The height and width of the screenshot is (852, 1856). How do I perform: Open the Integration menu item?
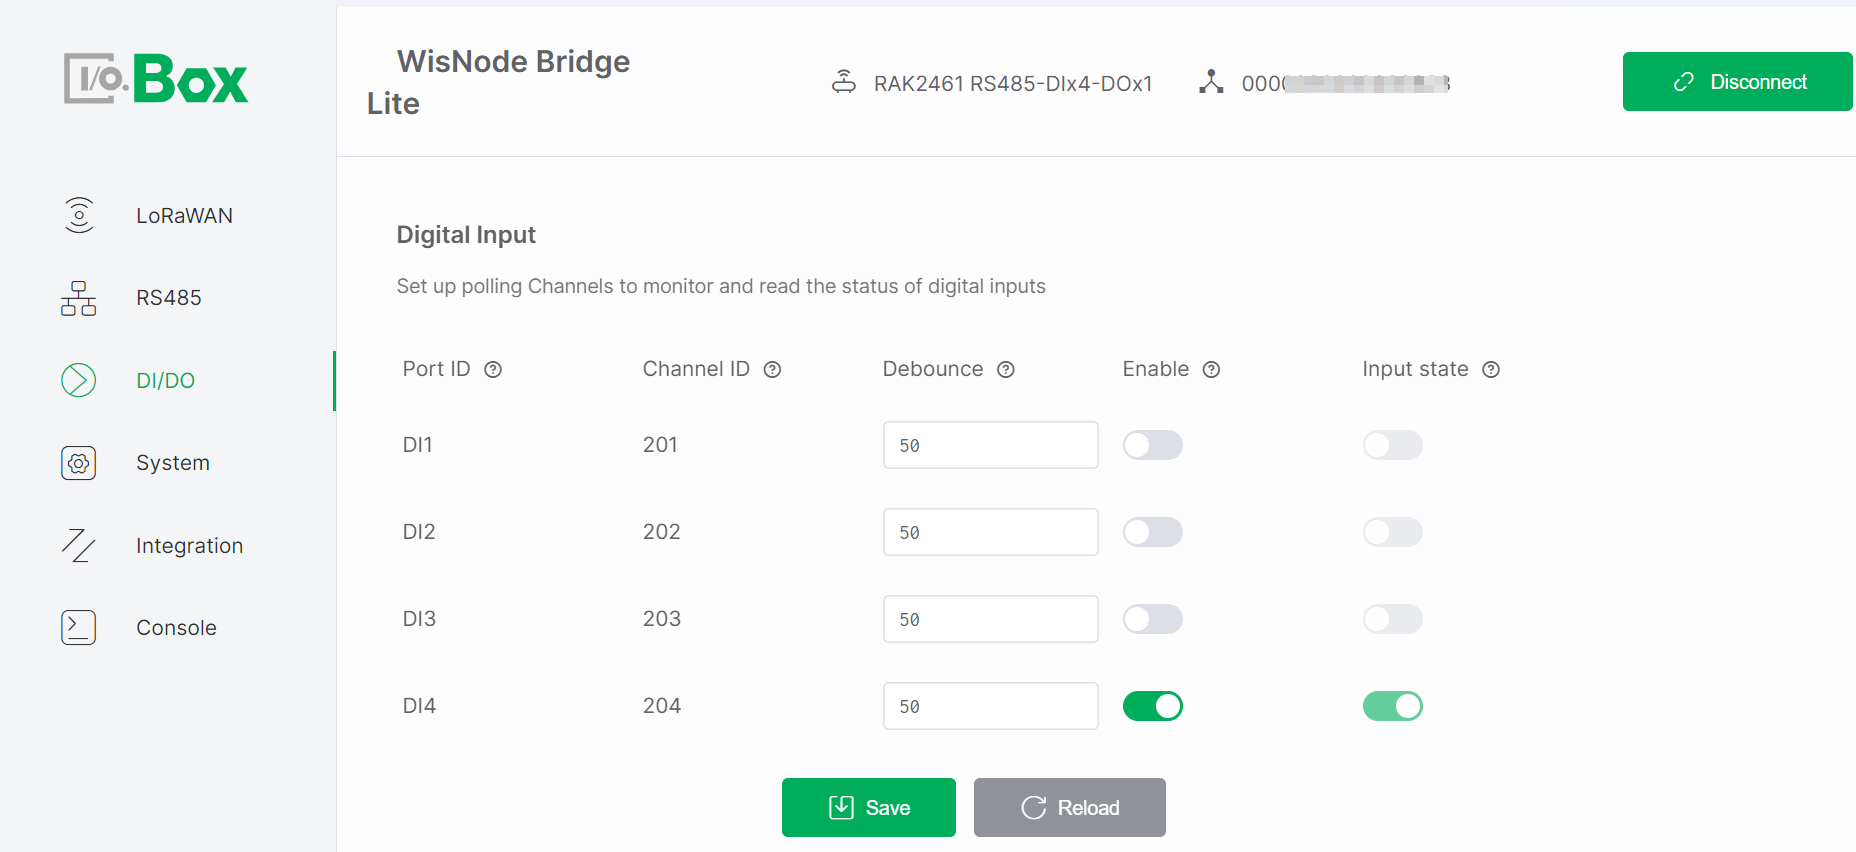tap(189, 546)
